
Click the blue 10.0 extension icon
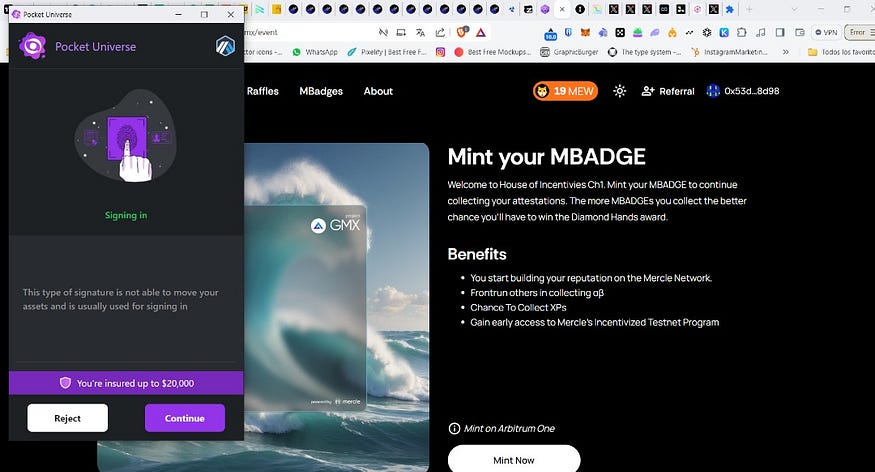click(551, 33)
